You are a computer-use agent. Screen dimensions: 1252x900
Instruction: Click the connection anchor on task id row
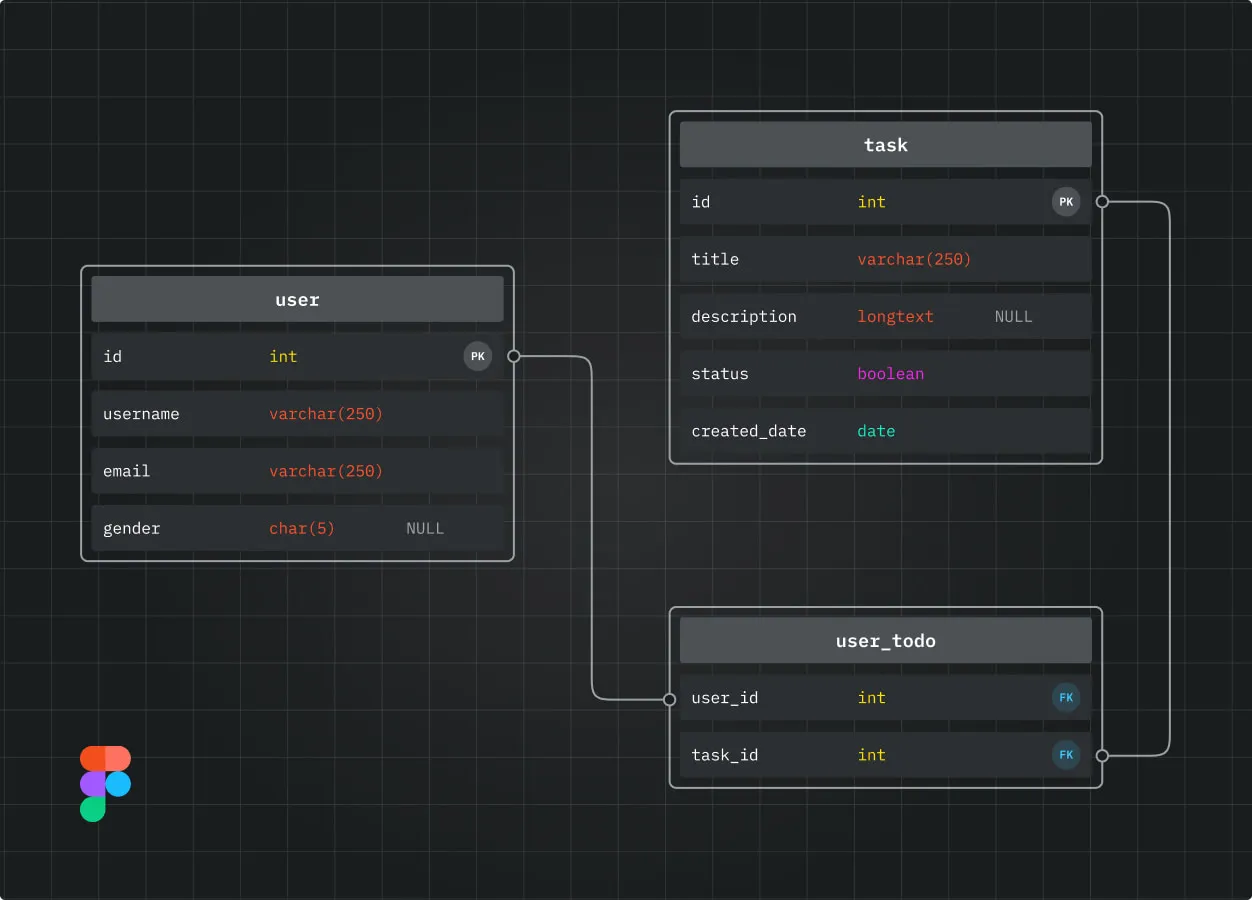(1101, 201)
